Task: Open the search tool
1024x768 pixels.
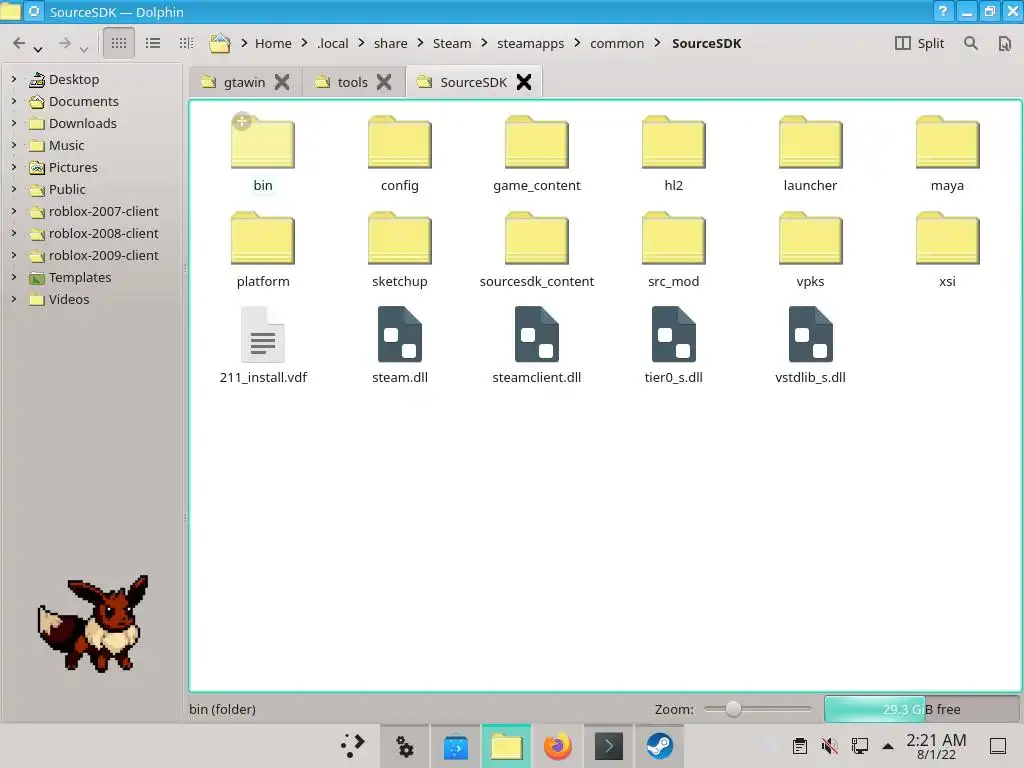Action: (971, 43)
